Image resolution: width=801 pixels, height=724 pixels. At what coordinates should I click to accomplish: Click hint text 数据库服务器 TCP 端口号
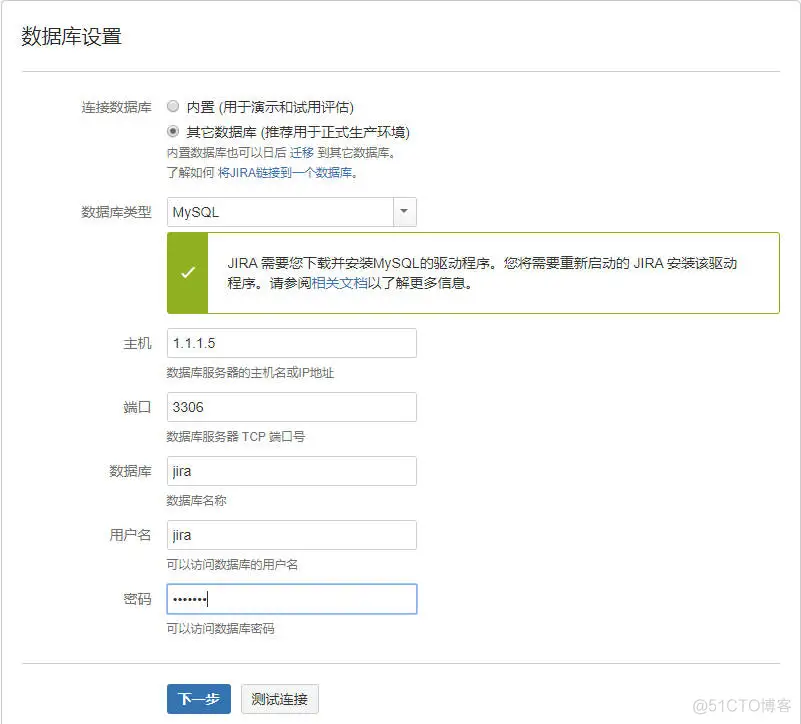pyautogui.click(x=236, y=437)
